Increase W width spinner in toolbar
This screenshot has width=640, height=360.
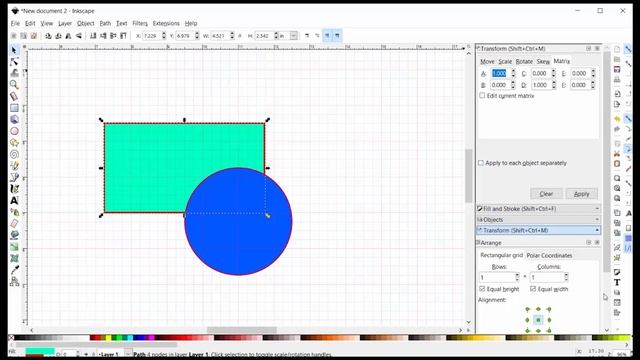(232, 34)
